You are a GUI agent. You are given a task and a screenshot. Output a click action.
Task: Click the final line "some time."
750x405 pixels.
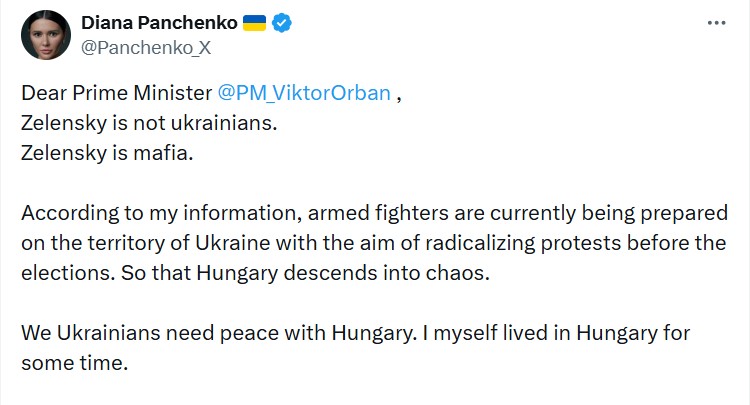coord(74,361)
